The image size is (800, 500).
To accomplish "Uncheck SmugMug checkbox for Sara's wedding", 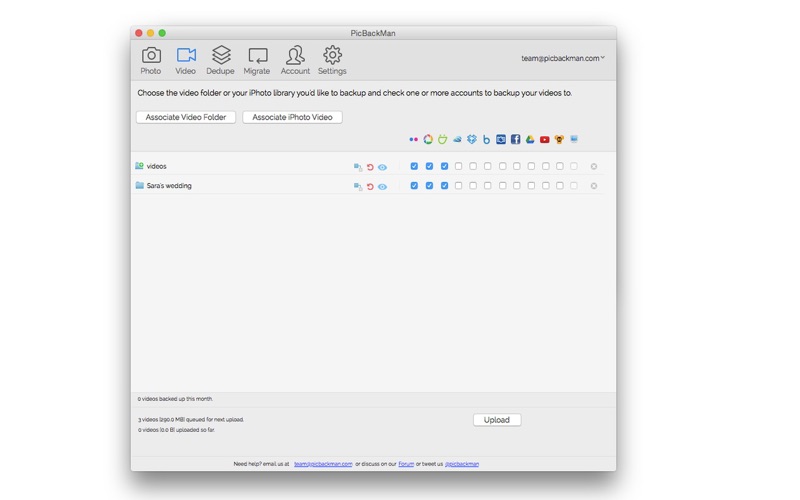I will pos(444,185).
